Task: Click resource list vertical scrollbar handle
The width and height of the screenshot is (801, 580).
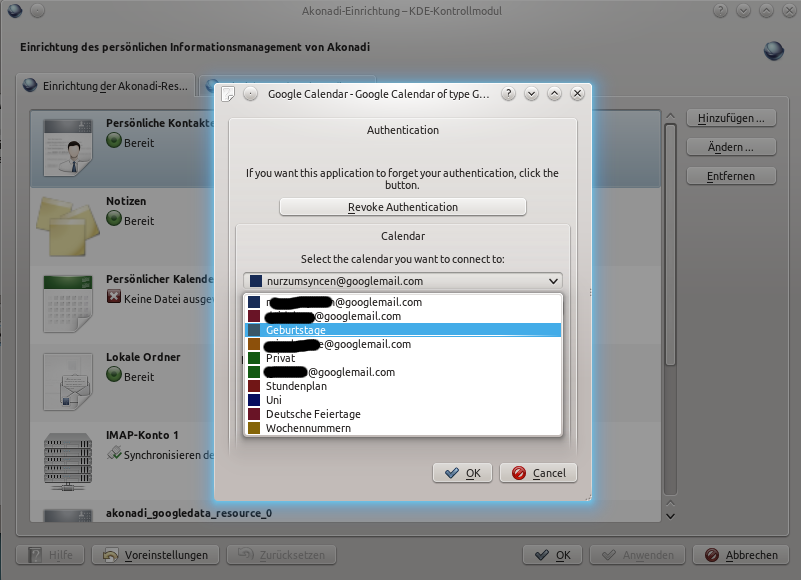Action: pyautogui.click(x=671, y=245)
